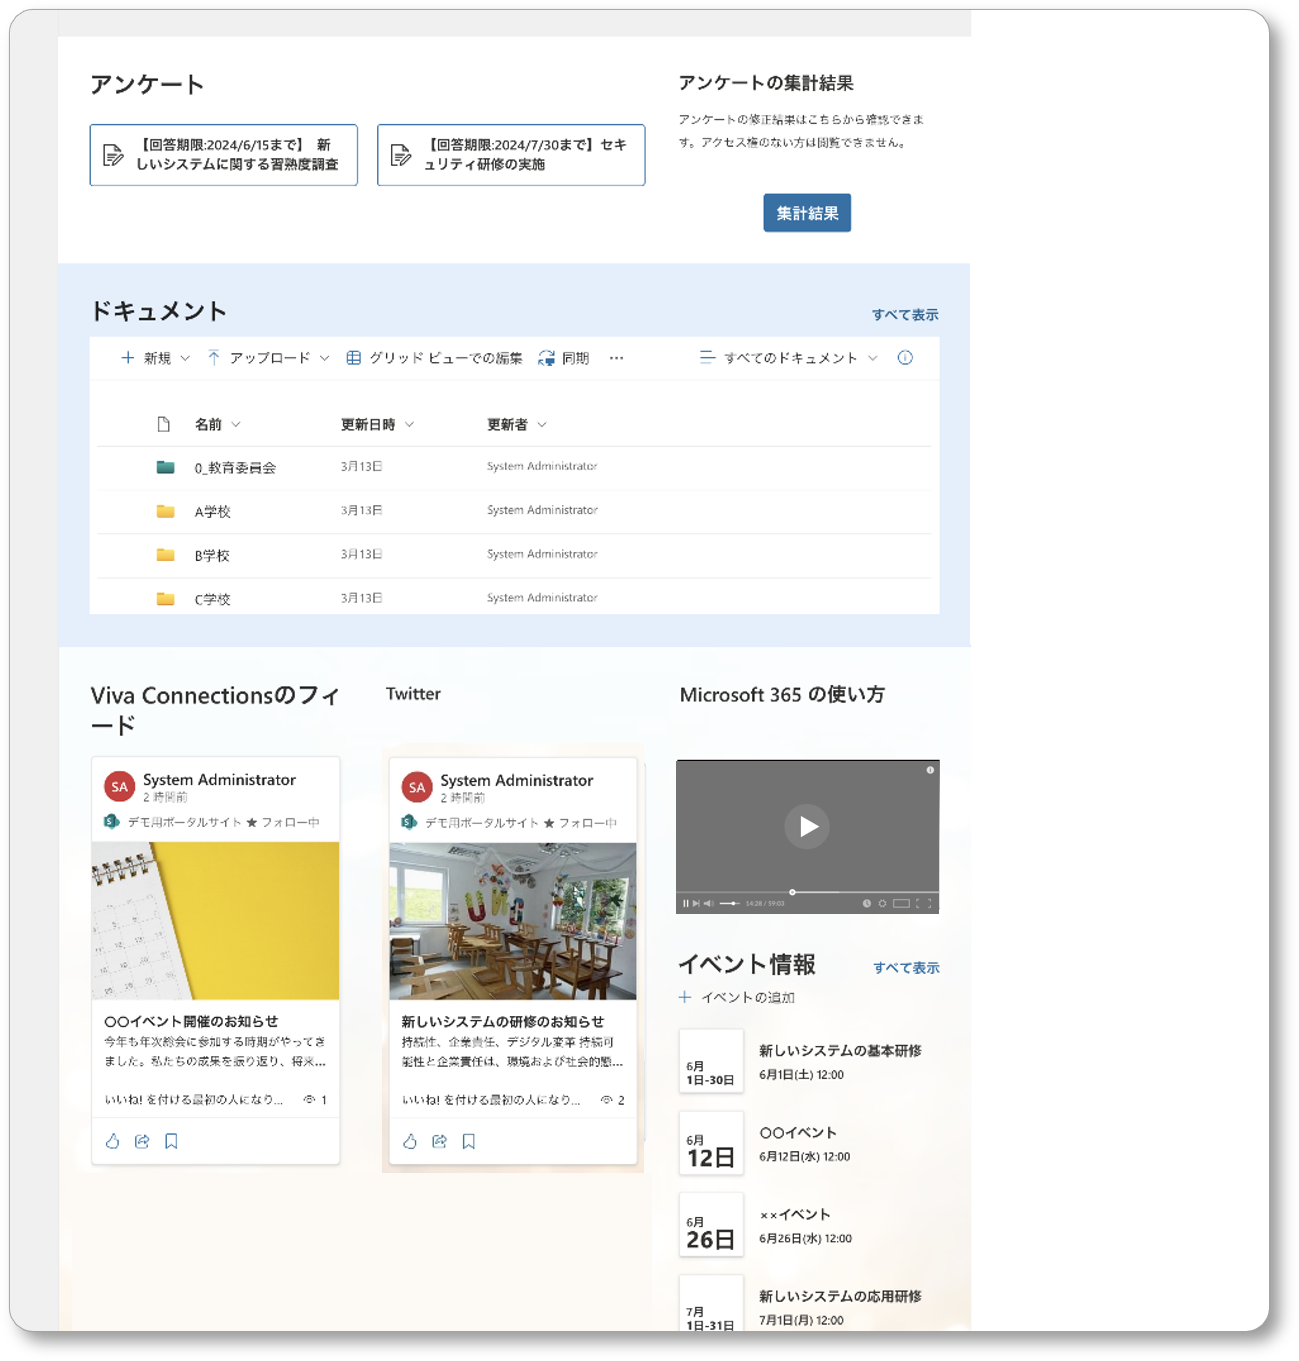Image resolution: width=1299 pixels, height=1361 pixels.
Task: Open the more options ellipsis in document toolbar
Action: point(617,358)
